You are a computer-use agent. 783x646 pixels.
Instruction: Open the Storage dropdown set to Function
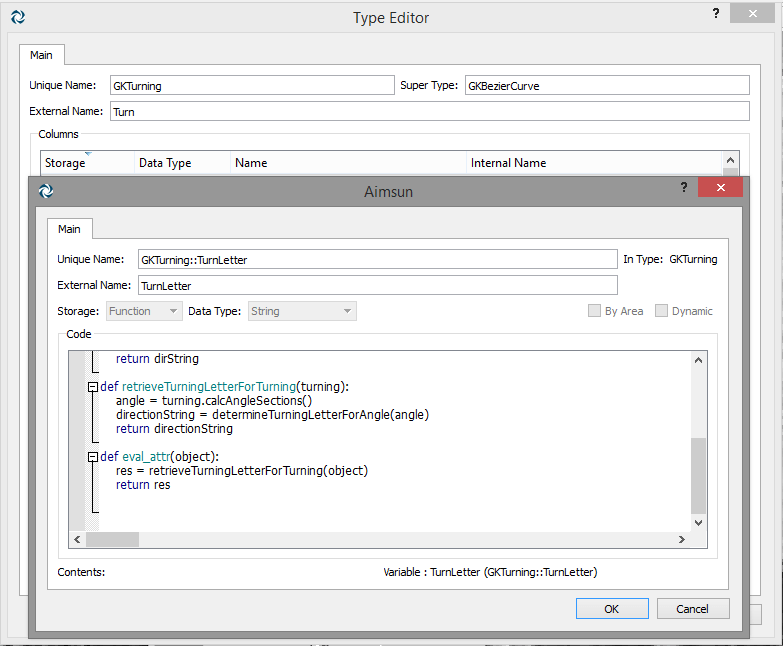pos(144,311)
